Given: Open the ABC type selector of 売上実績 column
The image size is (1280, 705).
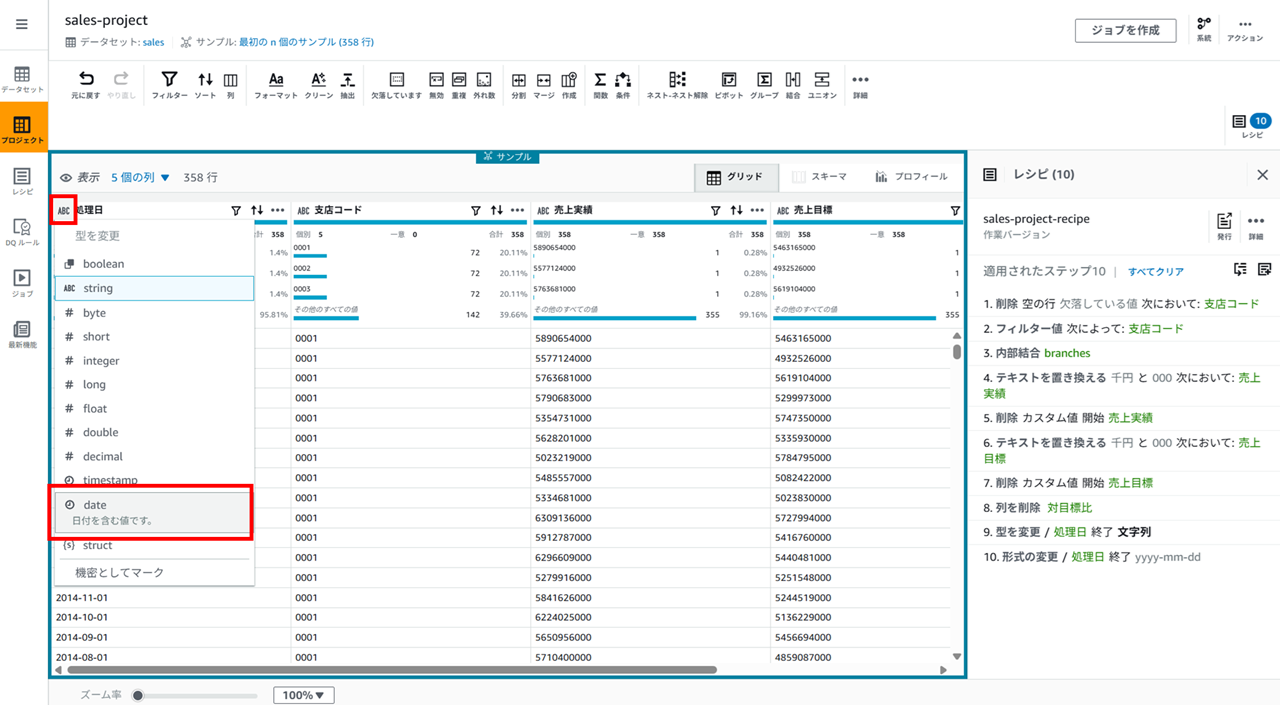Looking at the screenshot, I should pyautogui.click(x=543, y=211).
